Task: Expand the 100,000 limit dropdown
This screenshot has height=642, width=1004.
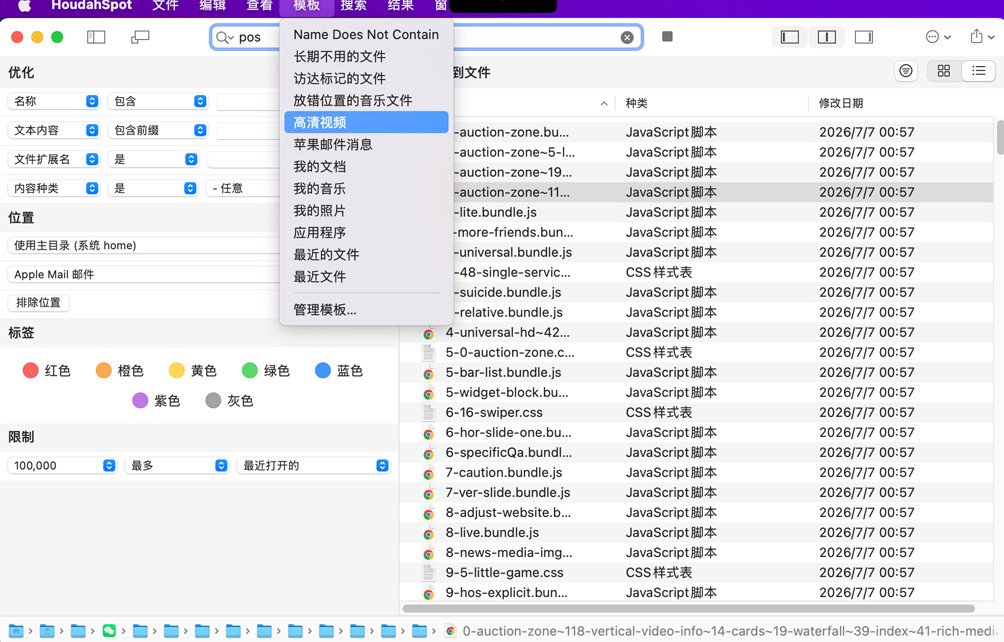Action: coord(62,465)
